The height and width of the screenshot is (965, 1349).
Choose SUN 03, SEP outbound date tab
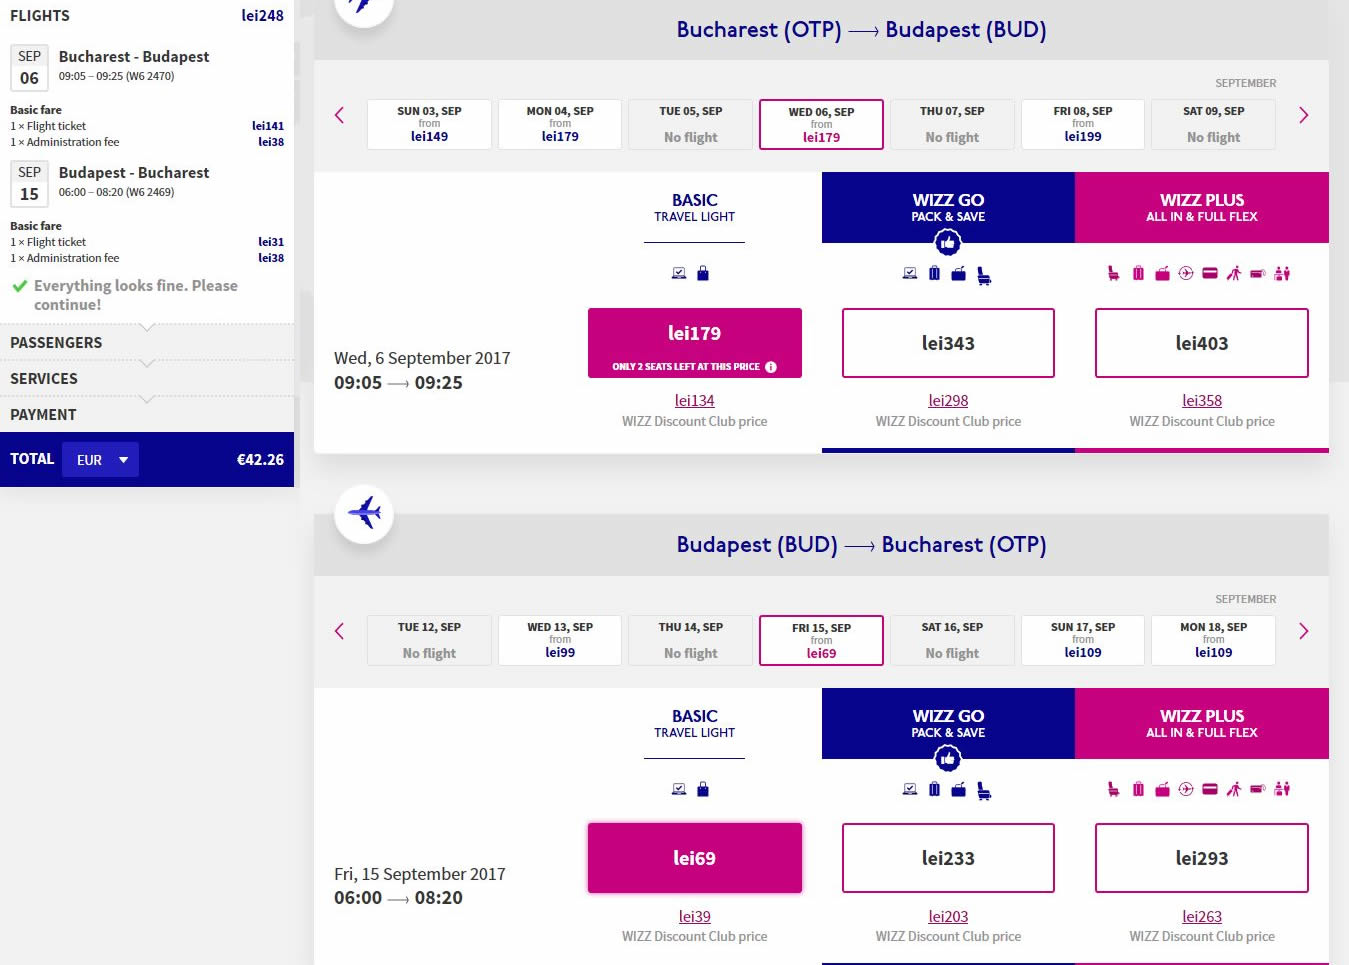pos(429,124)
